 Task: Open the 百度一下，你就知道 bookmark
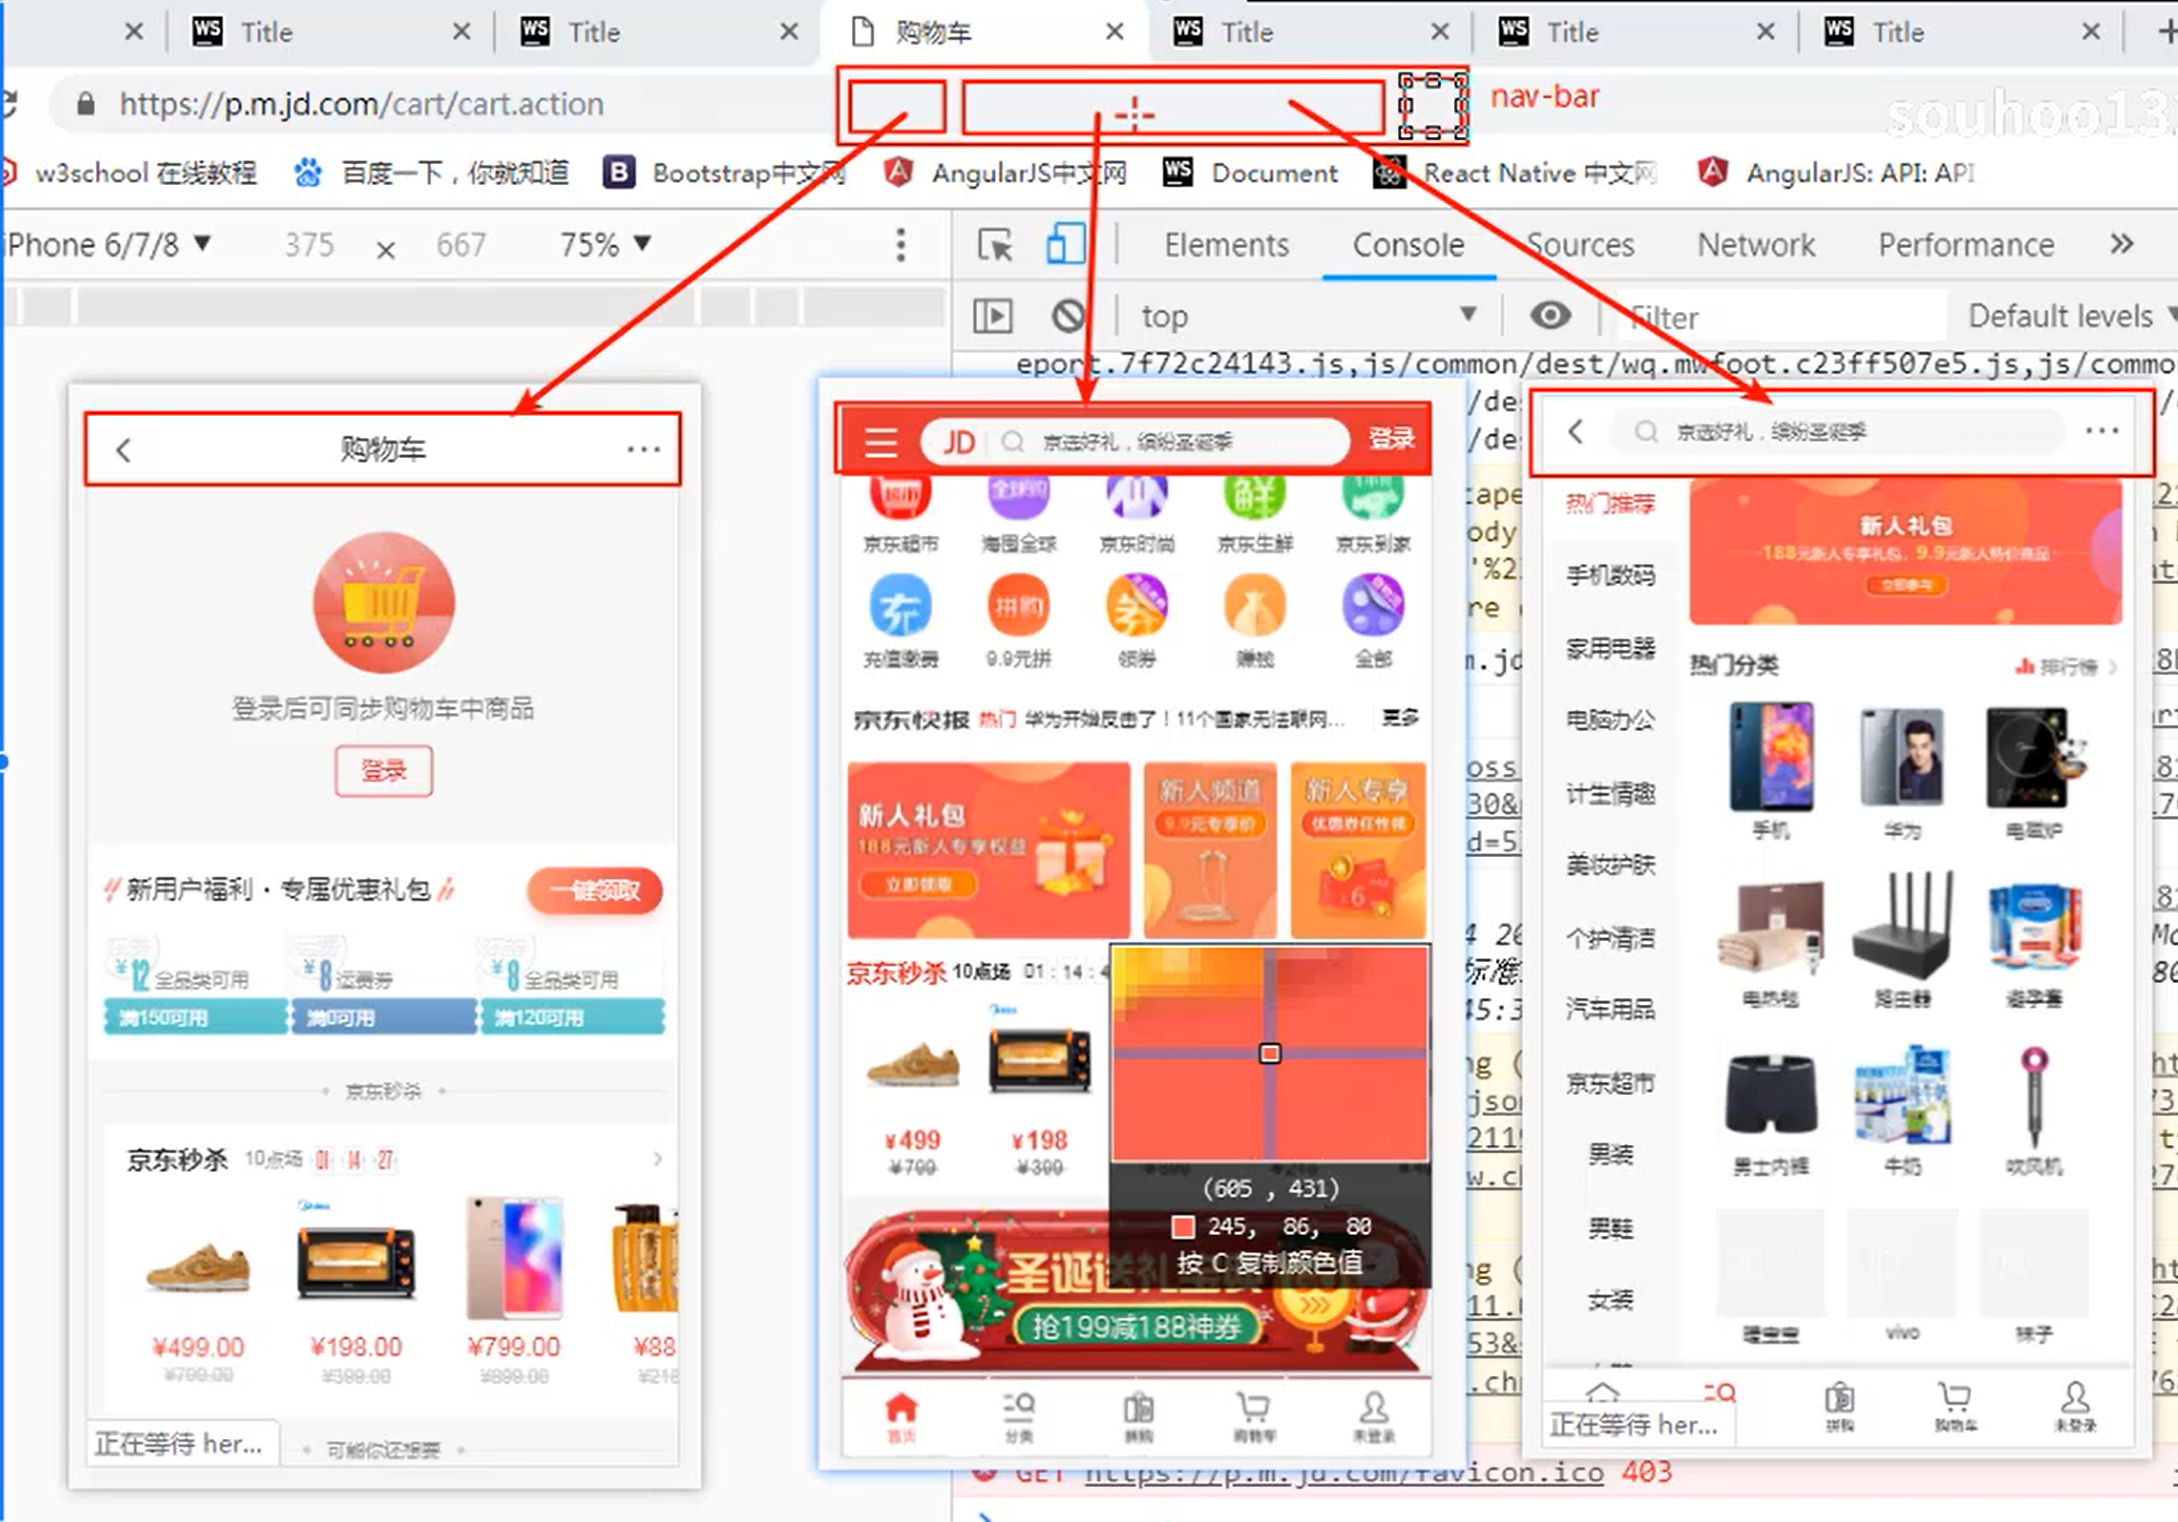click(432, 173)
